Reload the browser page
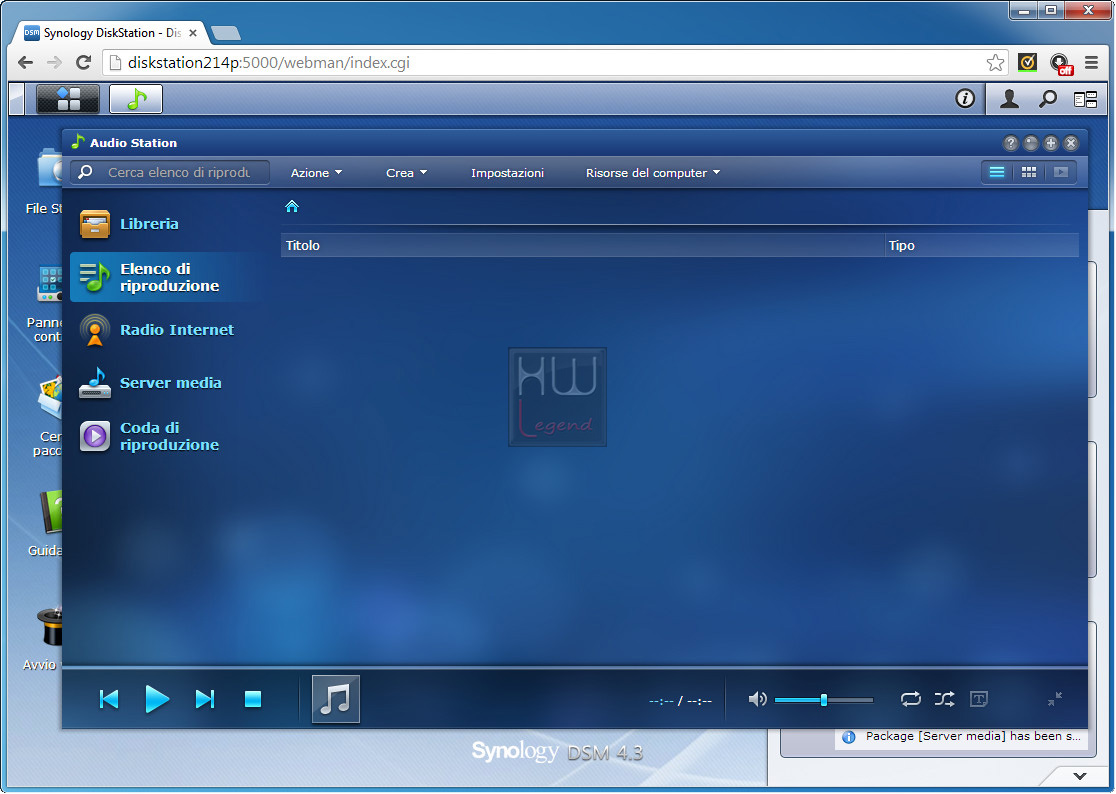 (x=83, y=63)
